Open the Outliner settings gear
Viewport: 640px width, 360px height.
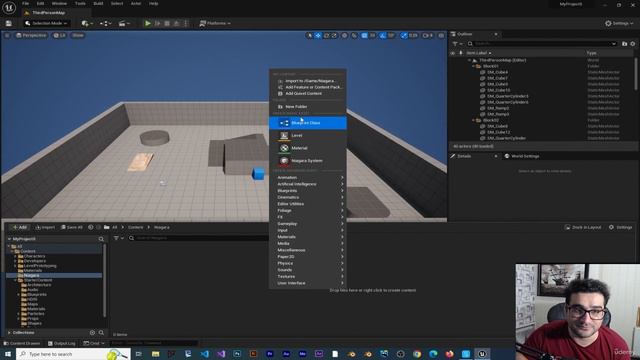(x=633, y=44)
